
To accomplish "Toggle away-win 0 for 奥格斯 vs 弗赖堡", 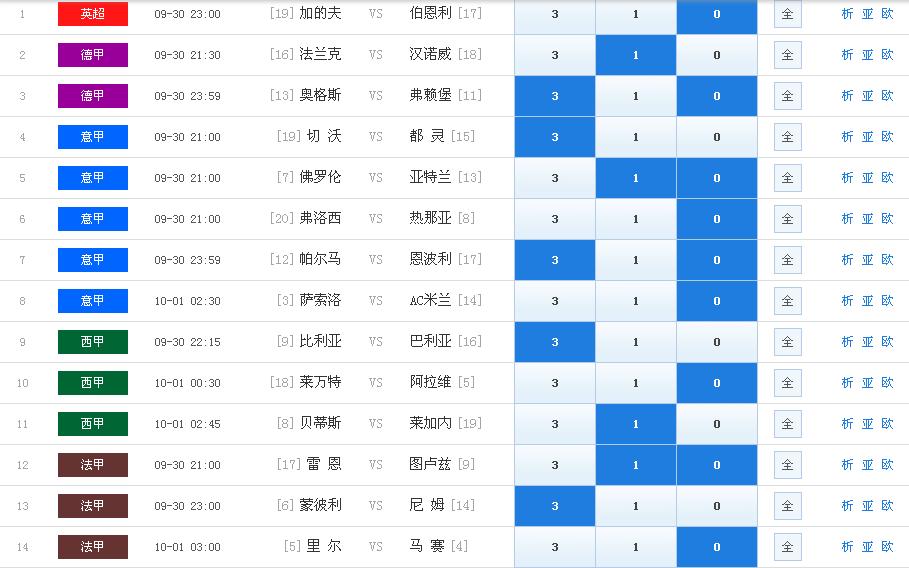I will pos(717,96).
